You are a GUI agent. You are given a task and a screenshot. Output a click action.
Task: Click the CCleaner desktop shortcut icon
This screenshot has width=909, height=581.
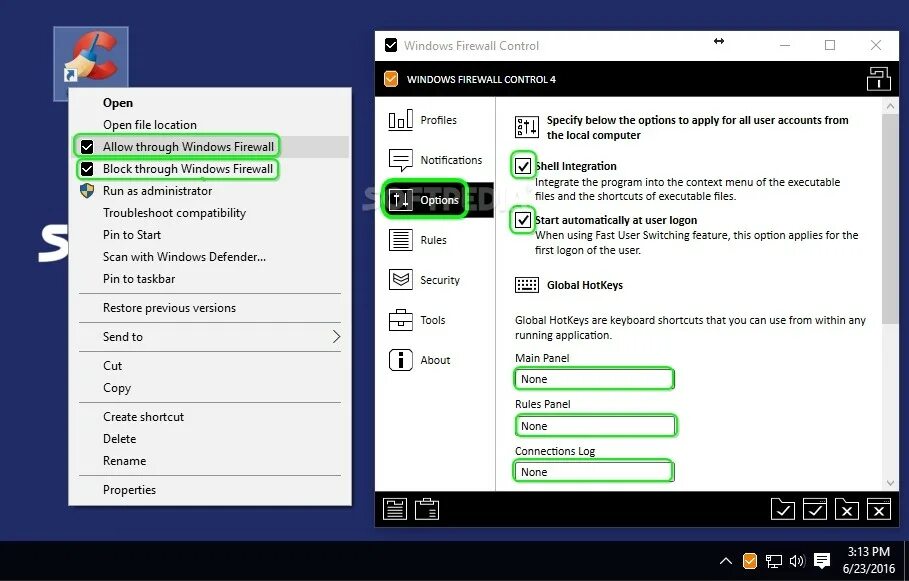tap(91, 57)
